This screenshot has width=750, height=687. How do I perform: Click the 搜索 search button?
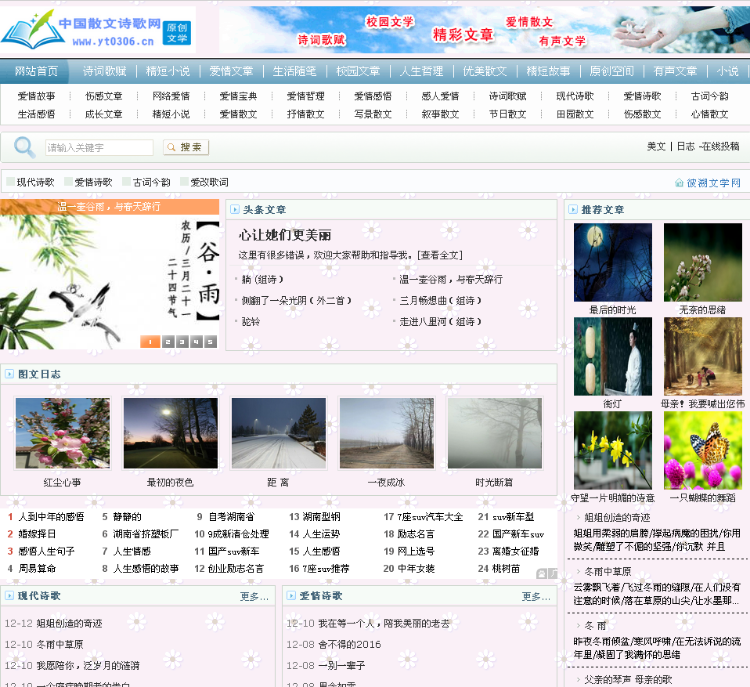tap(186, 147)
